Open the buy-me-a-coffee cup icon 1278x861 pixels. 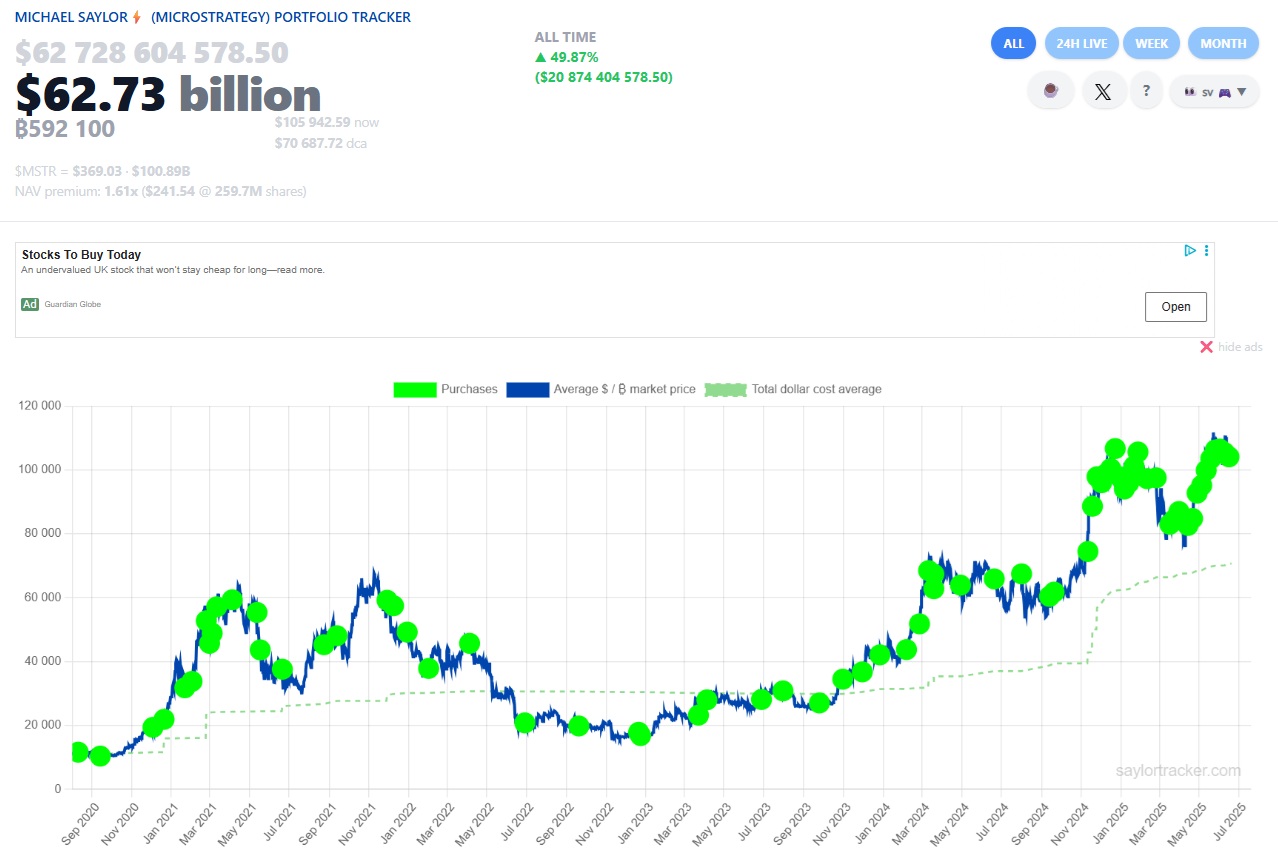click(x=1050, y=91)
